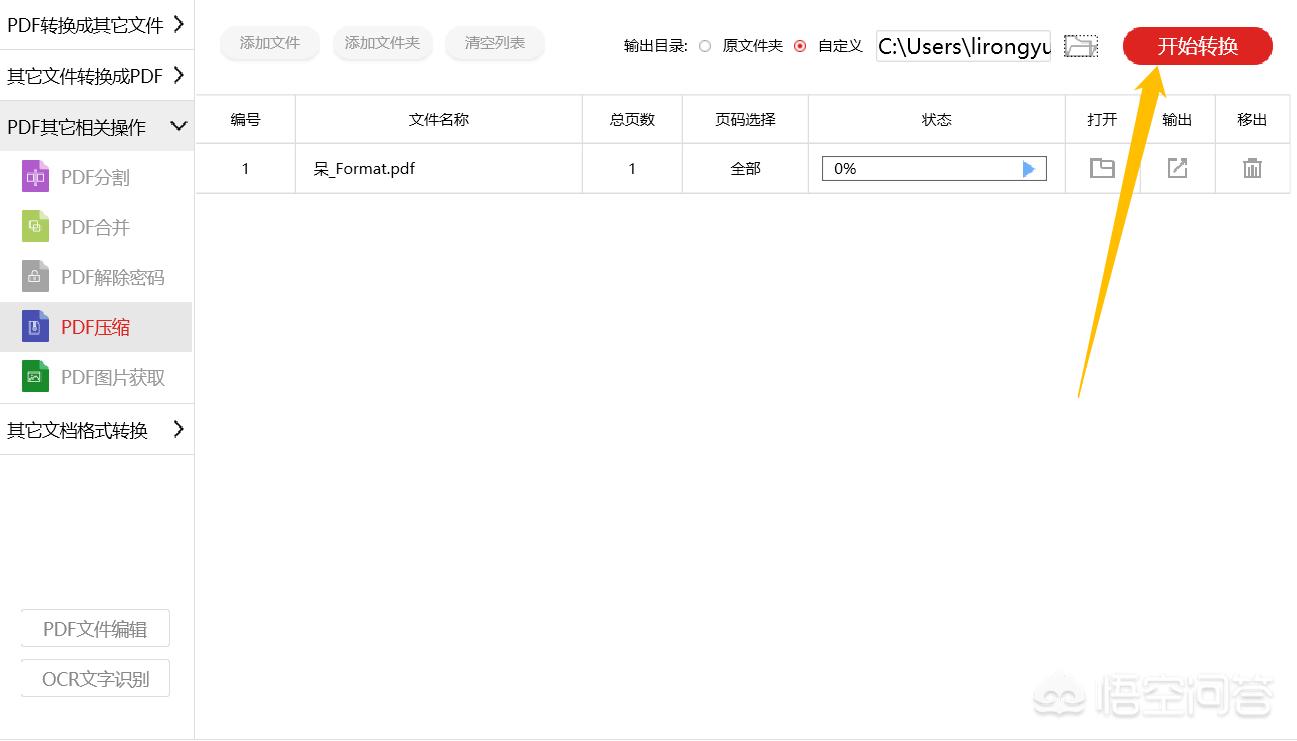The image size is (1297, 741).
Task: Collapse the PDF其它相关操作 section
Action: (x=97, y=127)
